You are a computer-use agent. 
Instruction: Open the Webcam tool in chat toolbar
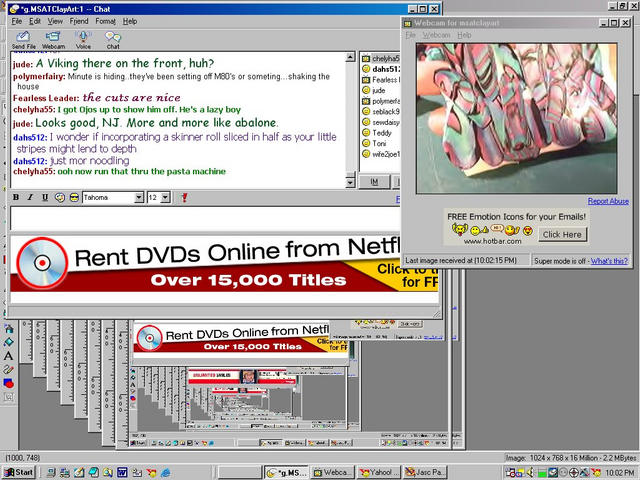point(53,40)
